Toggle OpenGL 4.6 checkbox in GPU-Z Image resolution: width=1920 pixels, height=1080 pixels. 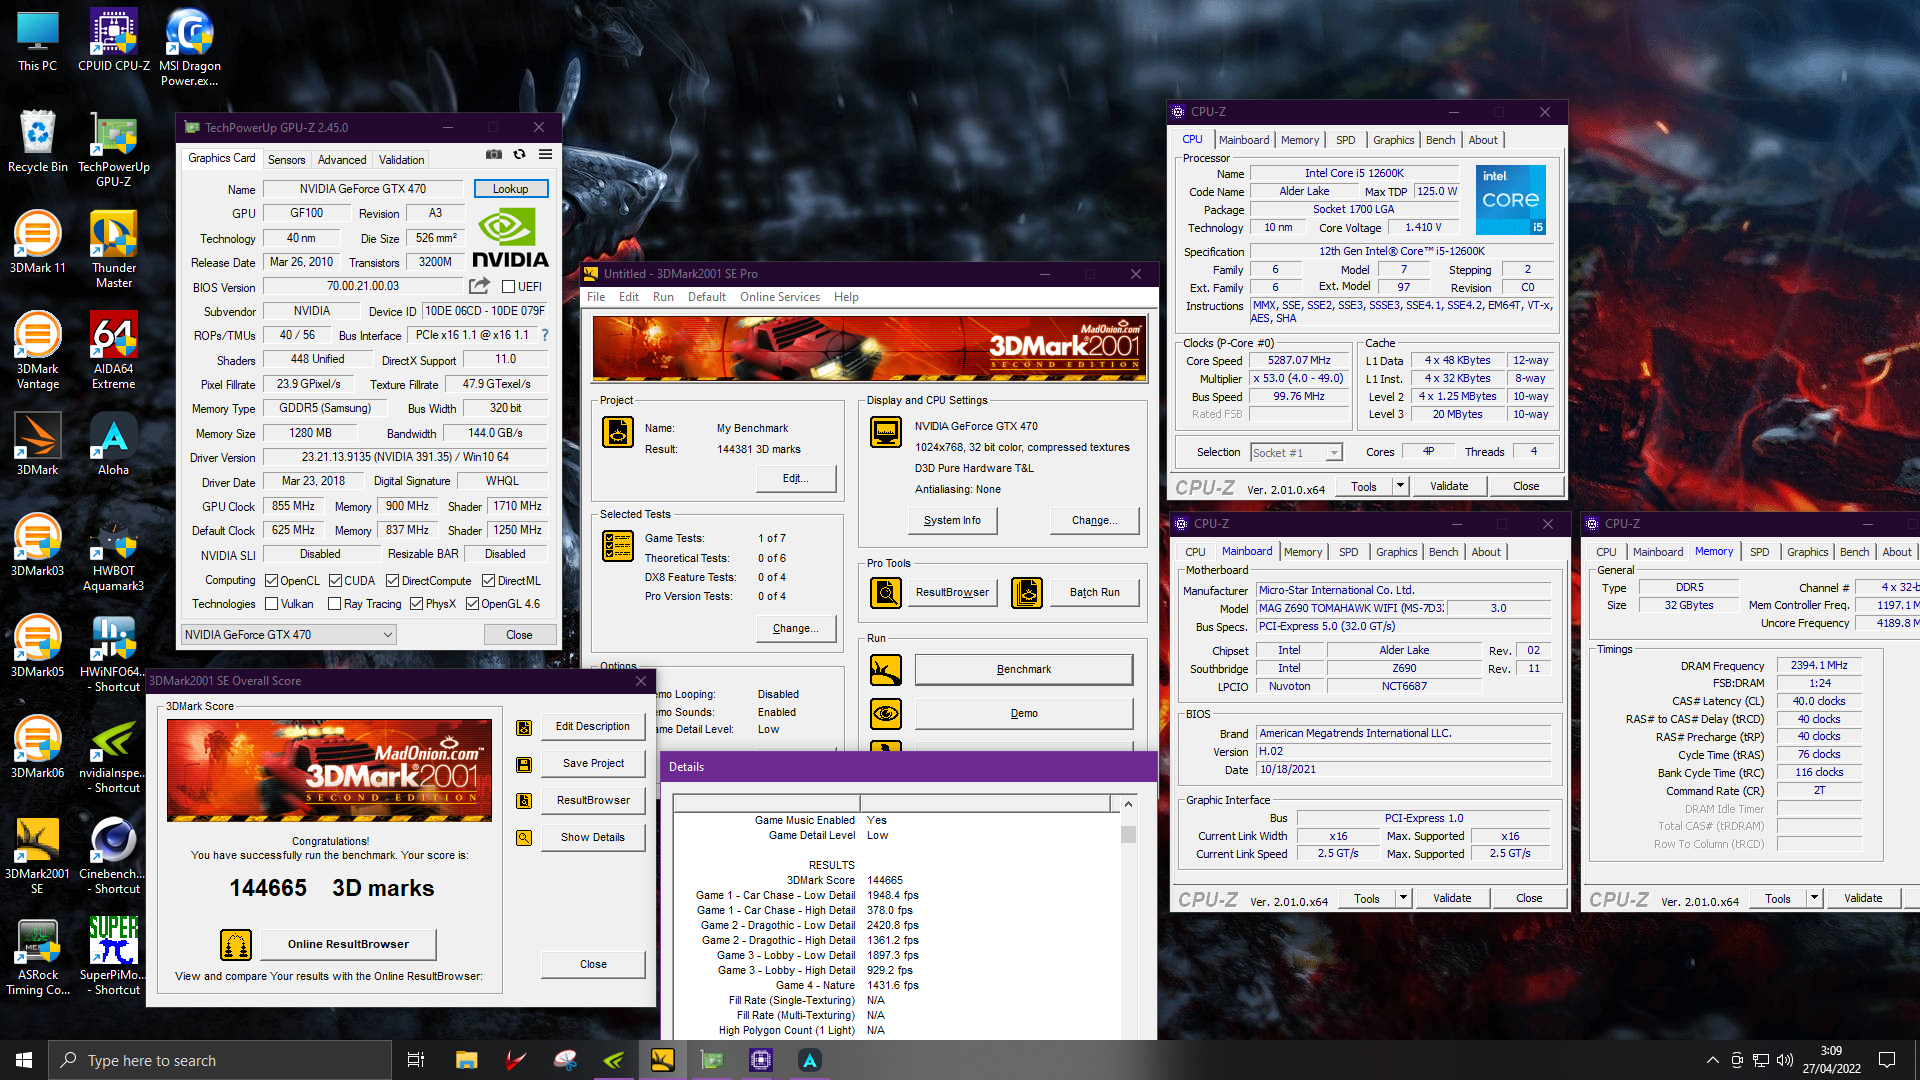coord(472,604)
